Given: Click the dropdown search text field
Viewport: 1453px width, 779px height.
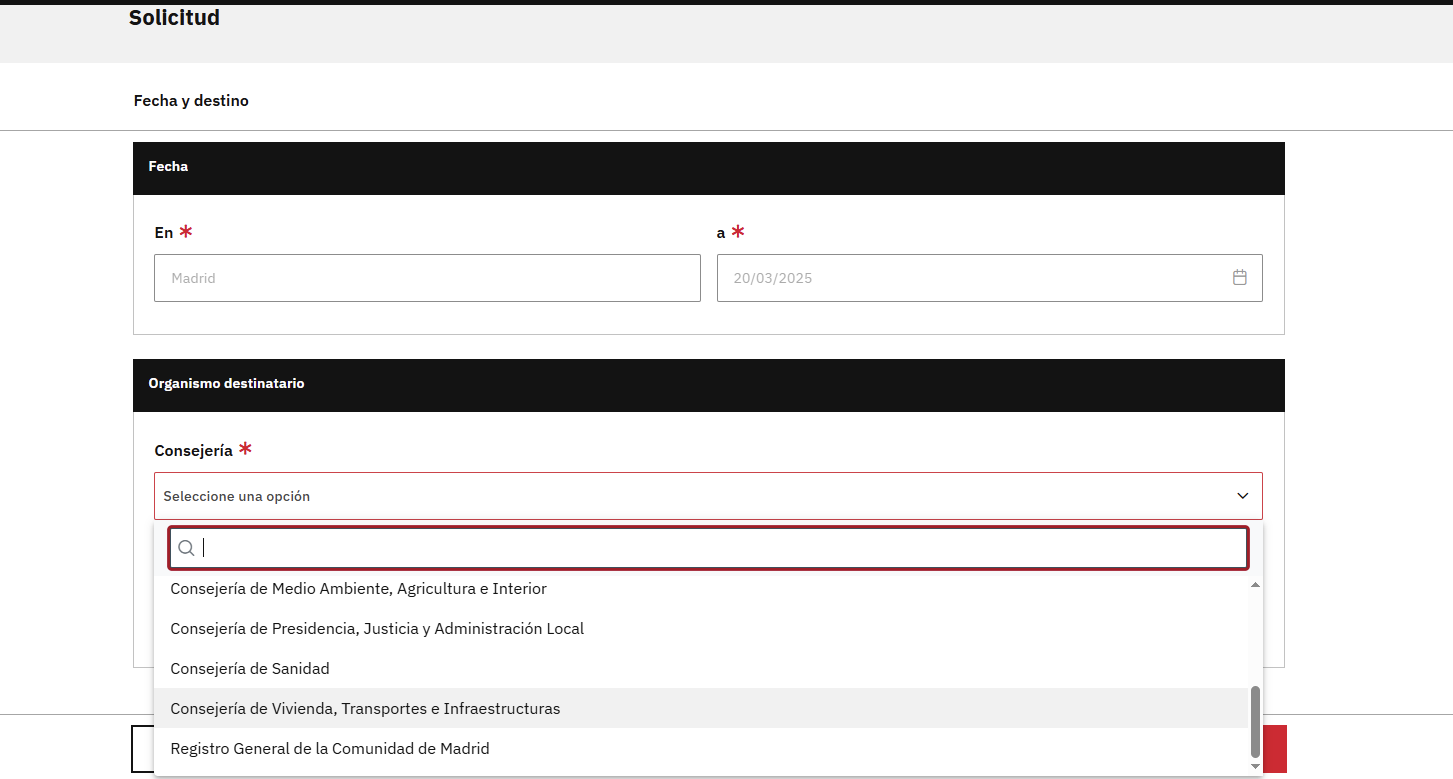Looking at the screenshot, I should 720,548.
